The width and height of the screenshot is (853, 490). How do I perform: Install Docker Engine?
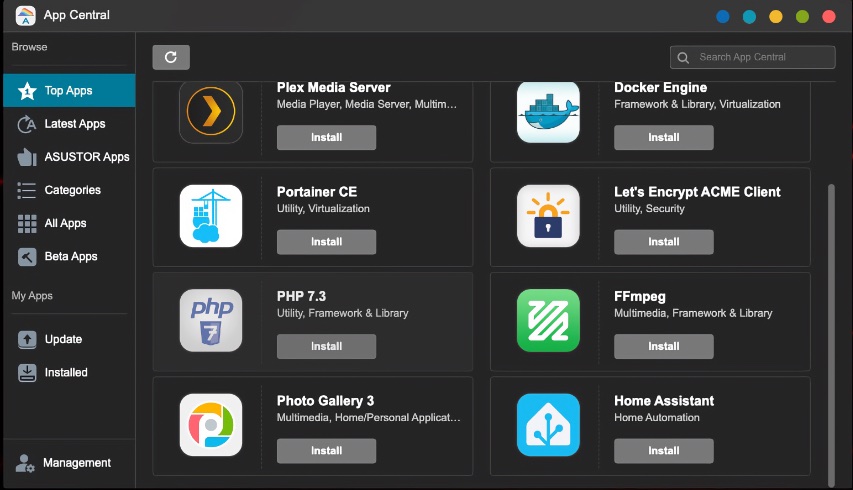[x=664, y=138]
